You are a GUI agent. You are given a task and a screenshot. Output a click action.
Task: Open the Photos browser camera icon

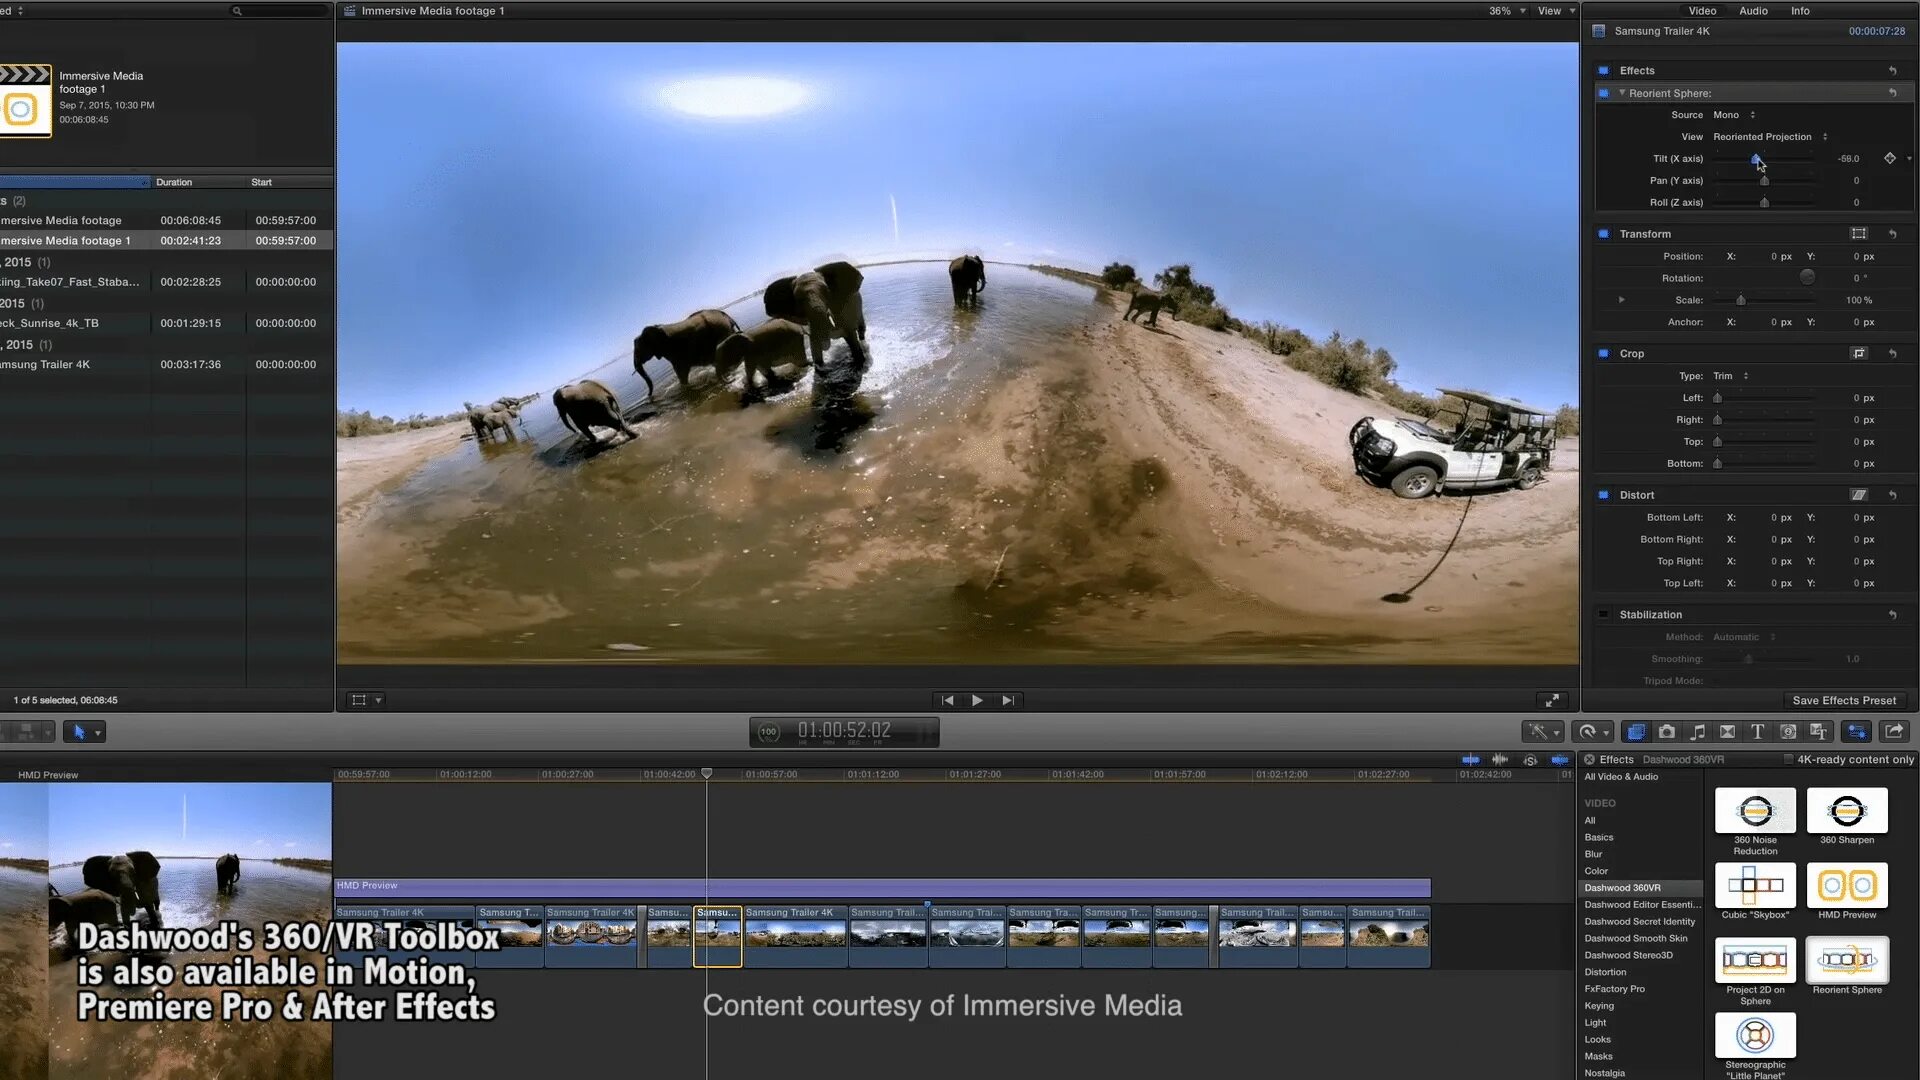[x=1666, y=732]
